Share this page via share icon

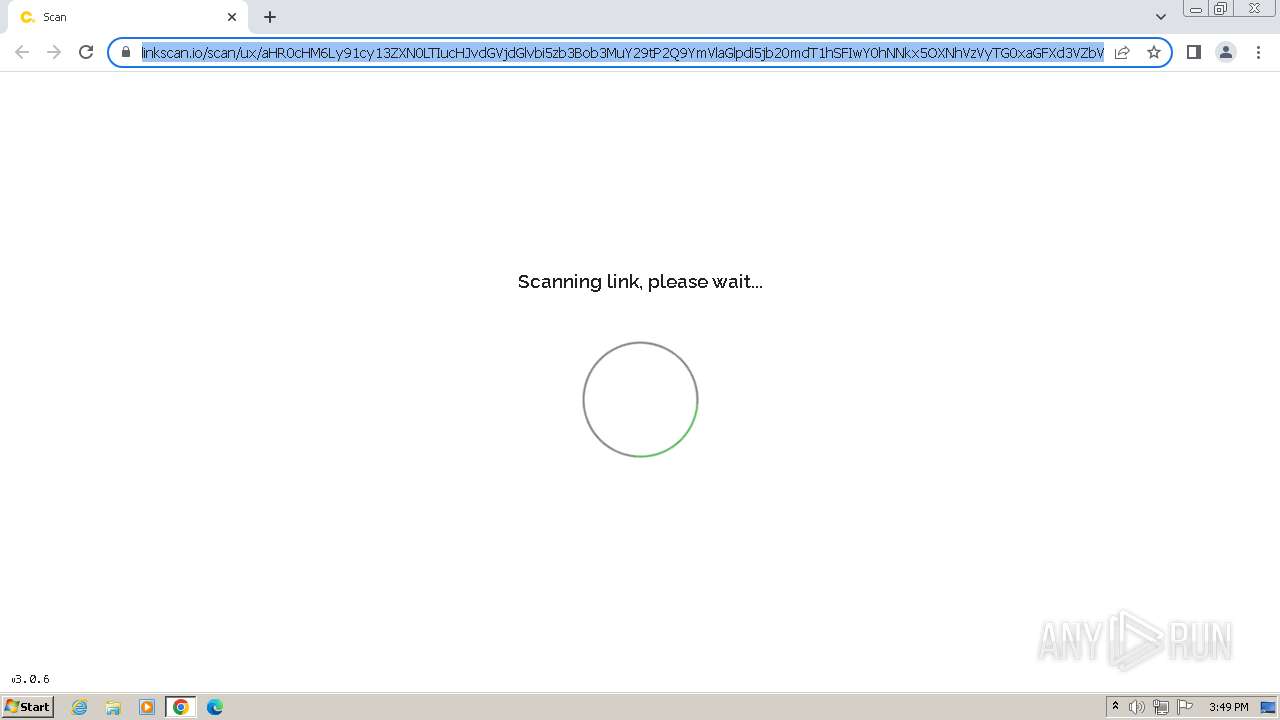coord(1122,52)
